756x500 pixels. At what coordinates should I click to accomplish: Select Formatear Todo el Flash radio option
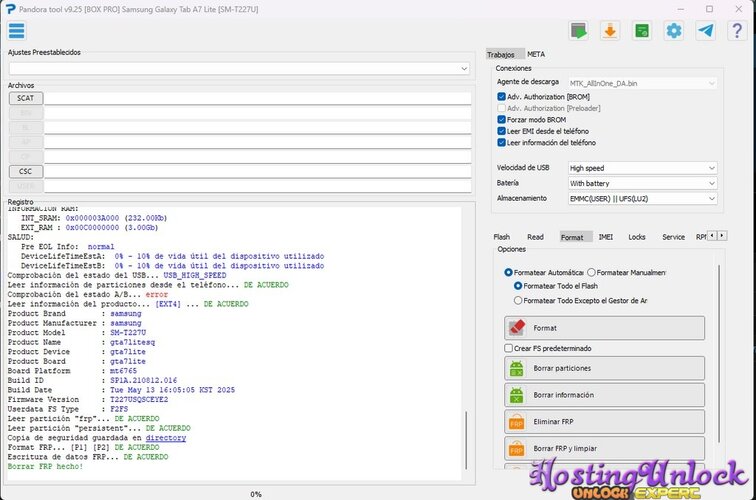tap(518, 286)
